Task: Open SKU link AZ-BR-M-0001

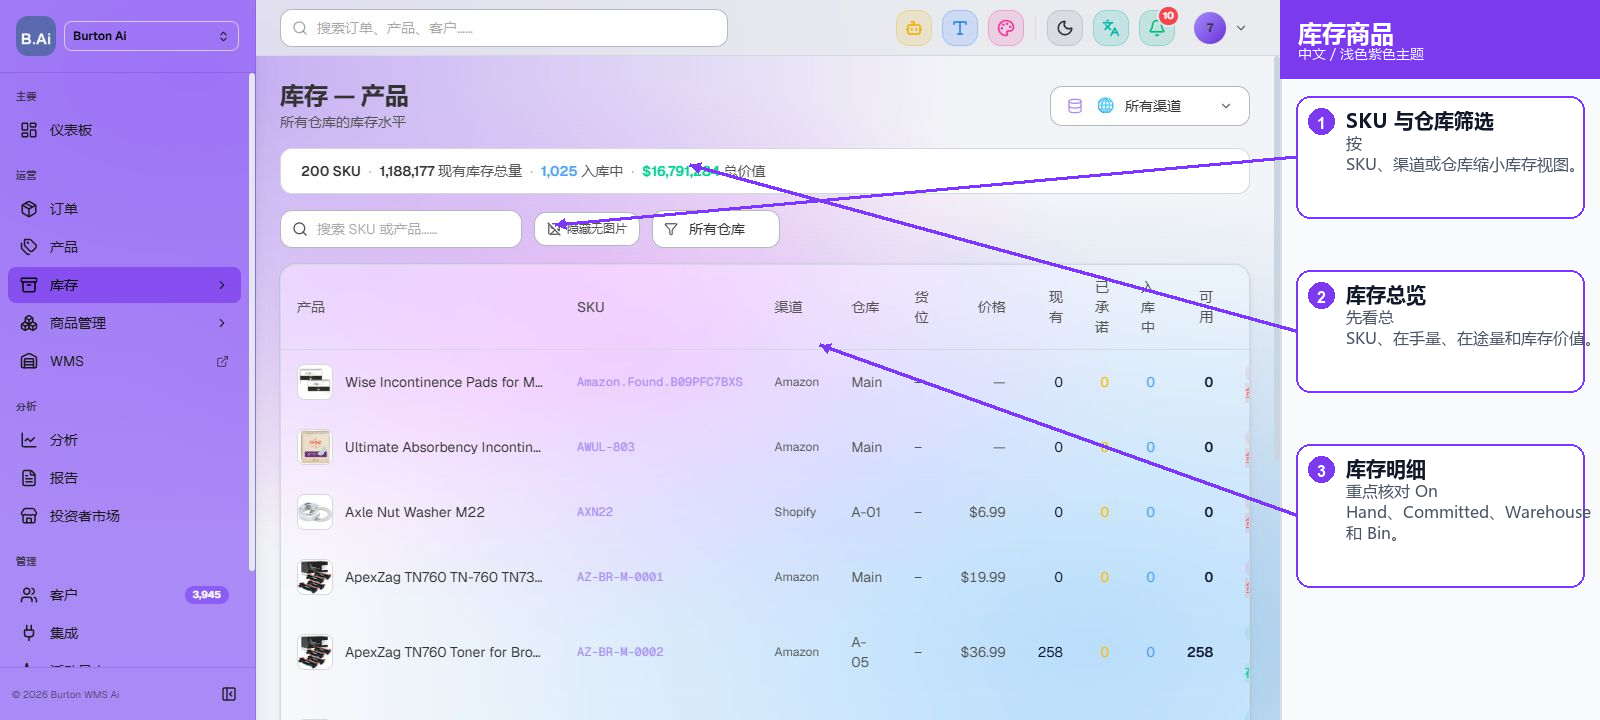Action: click(620, 577)
